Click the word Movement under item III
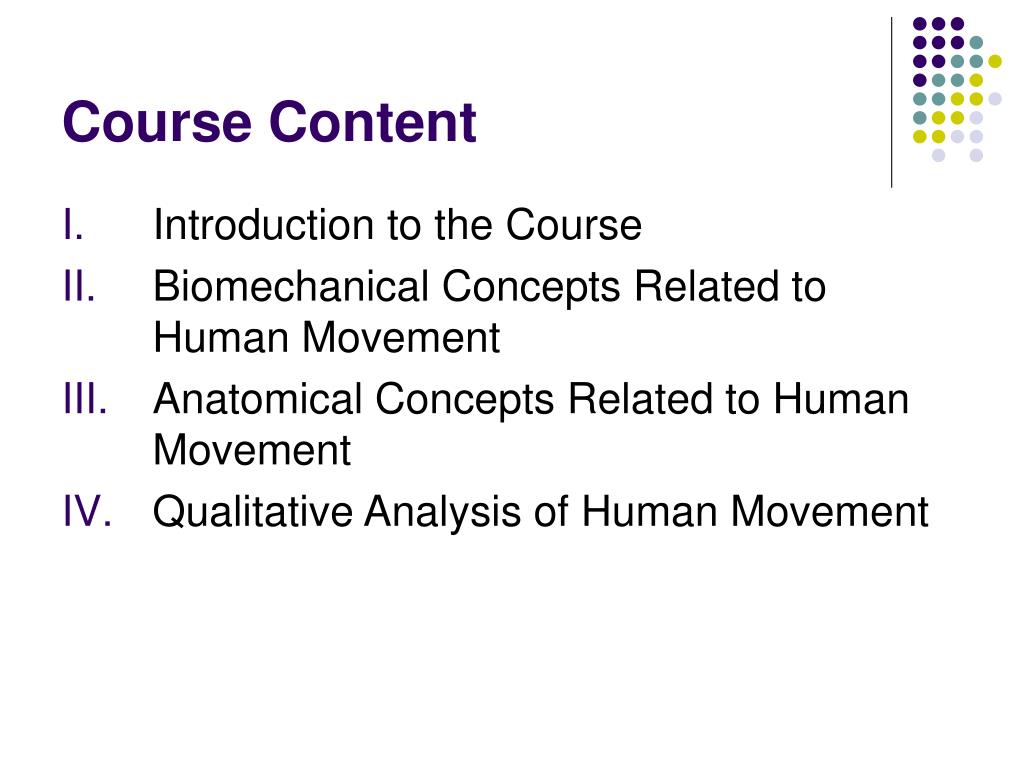This screenshot has width=1024, height=768. (252, 451)
